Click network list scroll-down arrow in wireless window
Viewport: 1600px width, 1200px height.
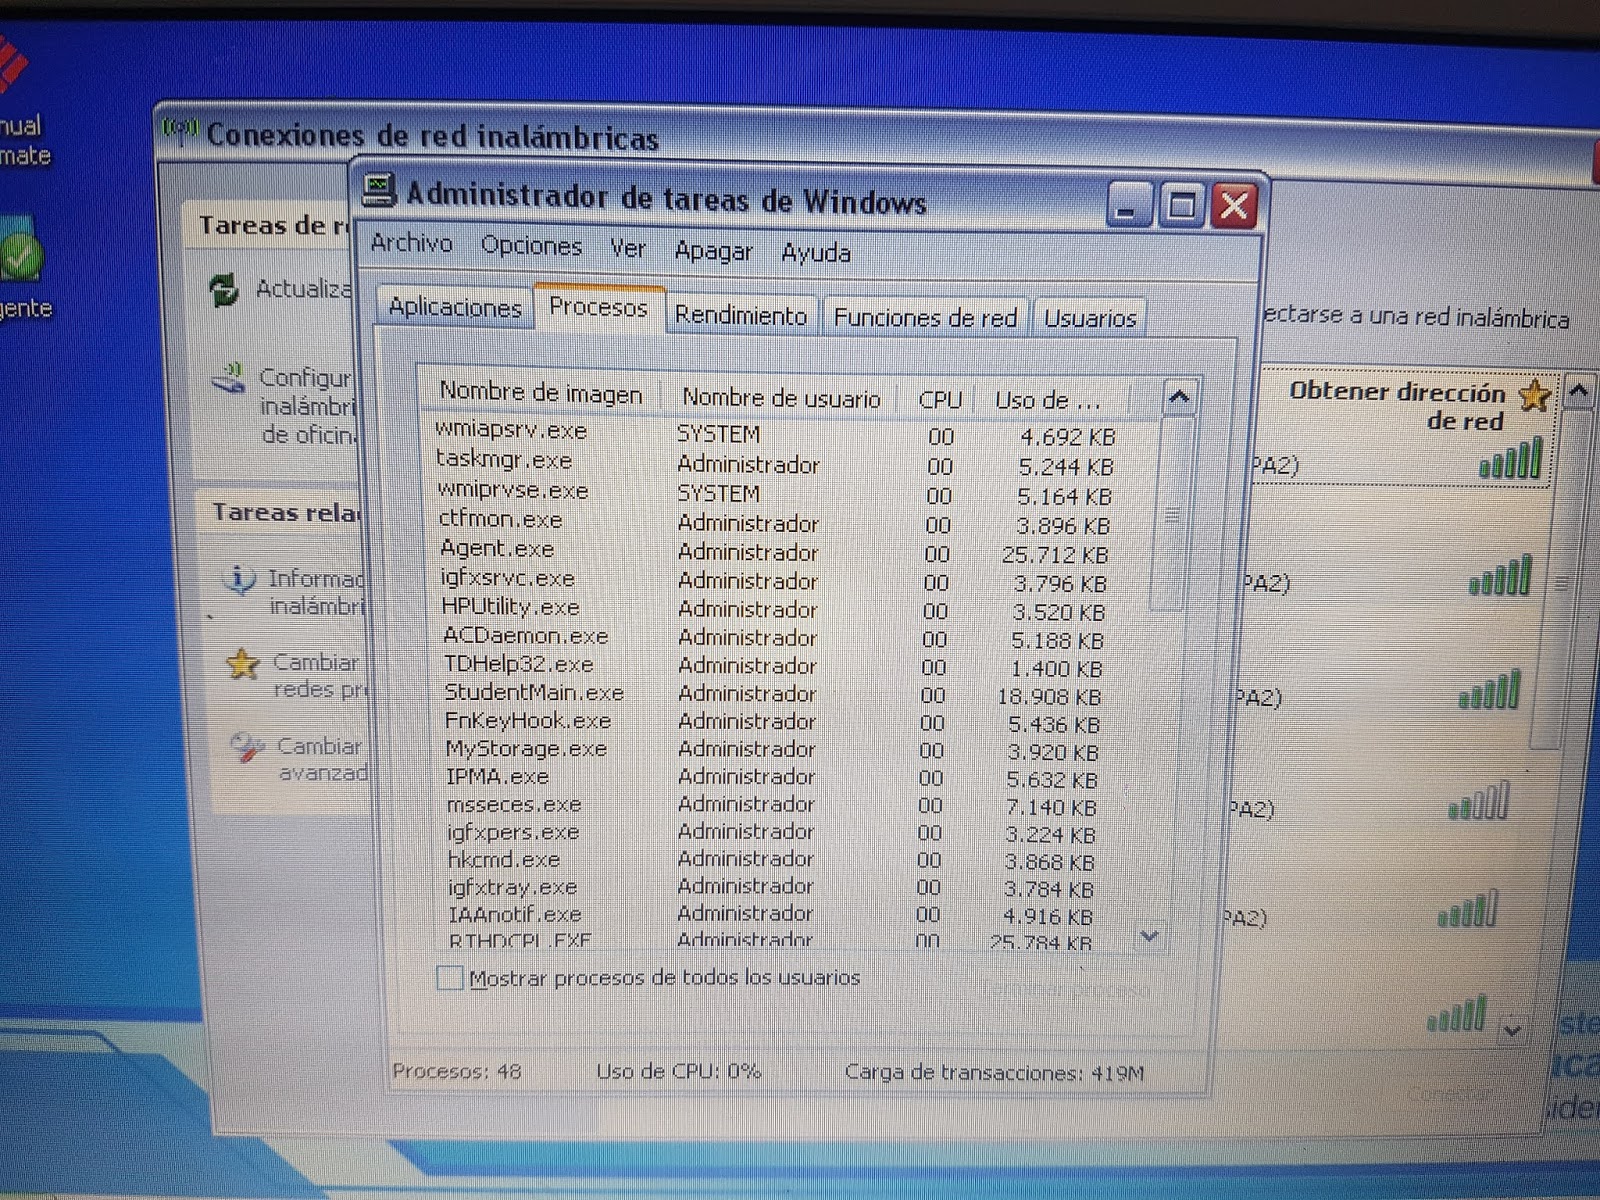pyautogui.click(x=1512, y=1029)
